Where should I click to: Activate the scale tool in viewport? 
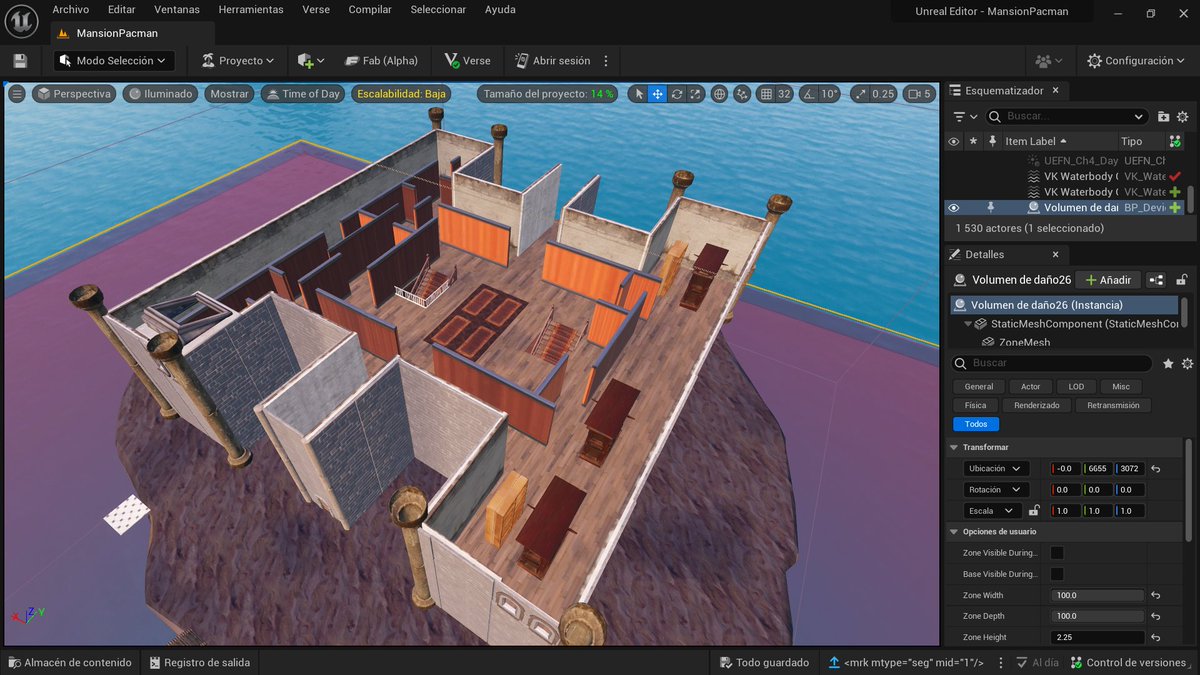coord(696,94)
